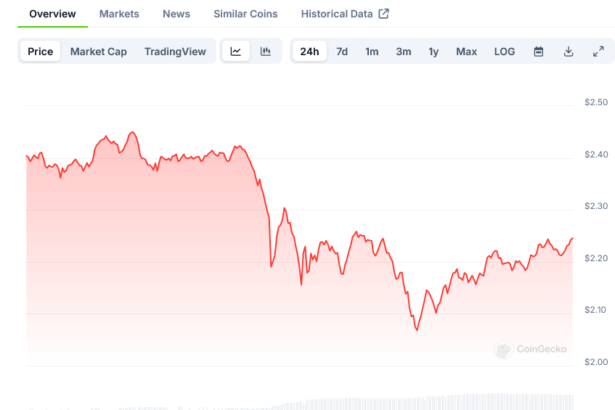Screen dimensions: 615x410
Task: Click the price line's lowest dip
Action: click(417, 330)
